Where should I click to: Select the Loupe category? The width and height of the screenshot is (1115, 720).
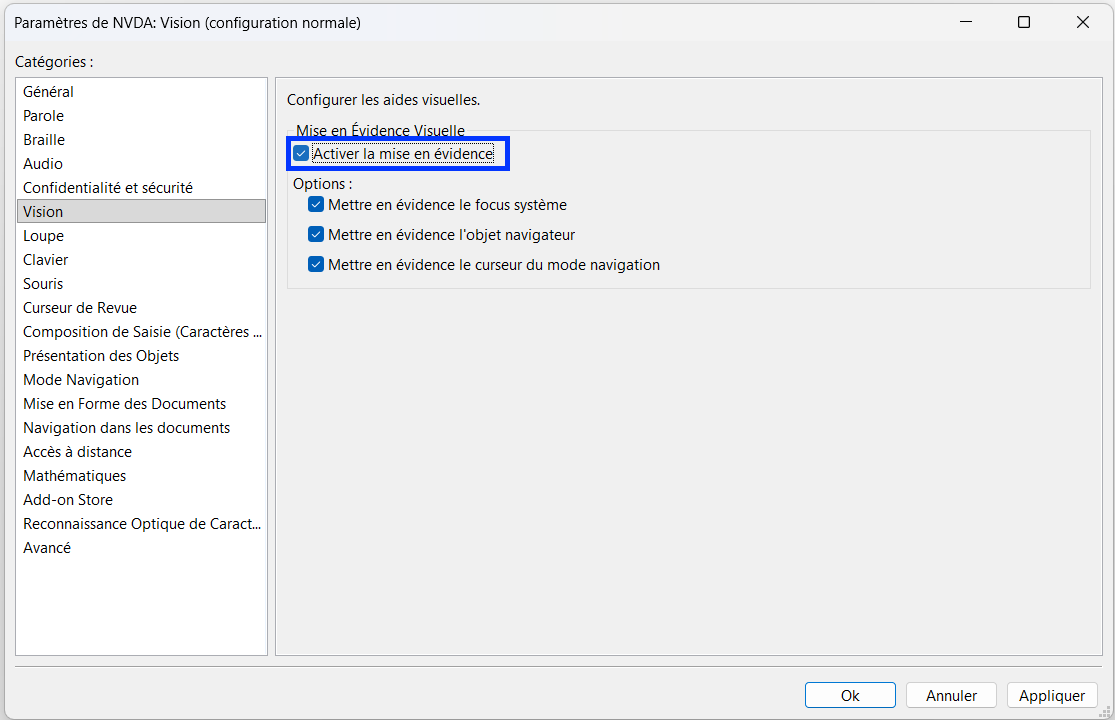(x=141, y=236)
